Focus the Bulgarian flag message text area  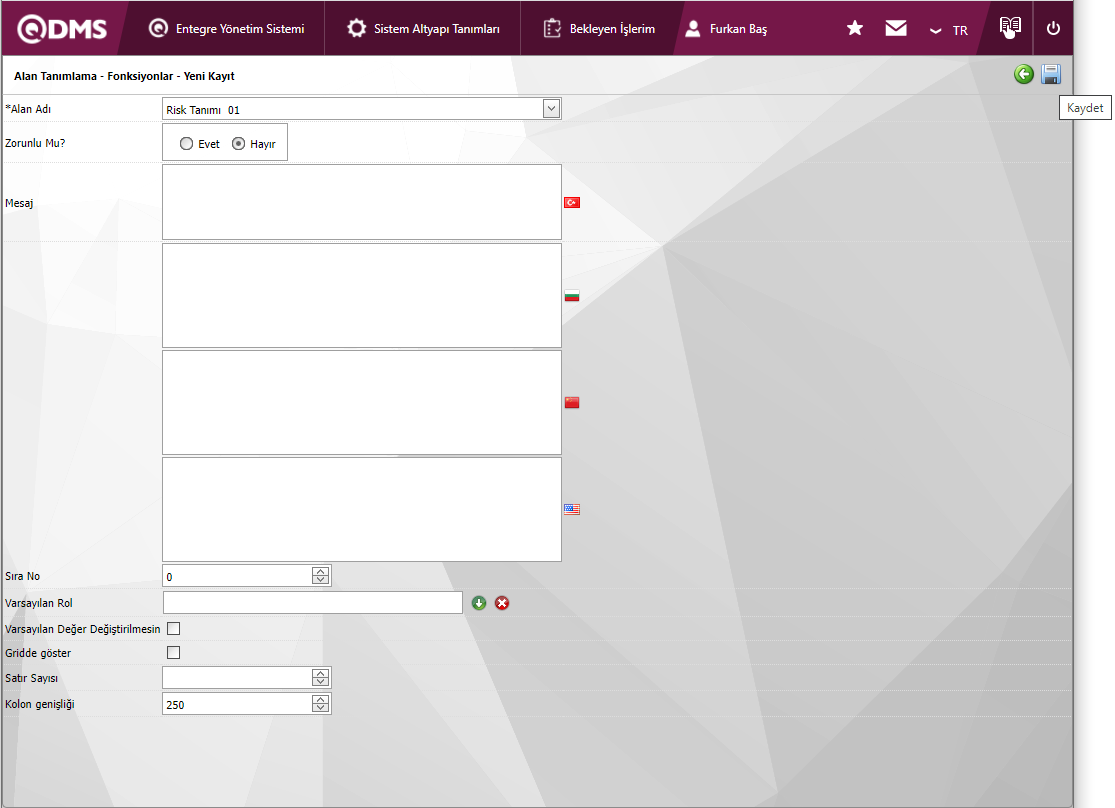[362, 295]
